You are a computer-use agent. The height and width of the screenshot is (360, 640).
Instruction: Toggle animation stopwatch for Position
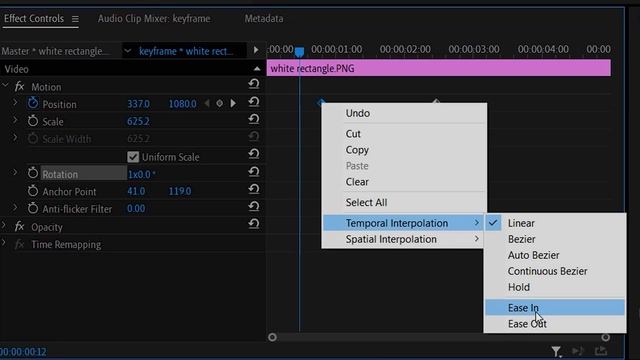click(x=33, y=103)
